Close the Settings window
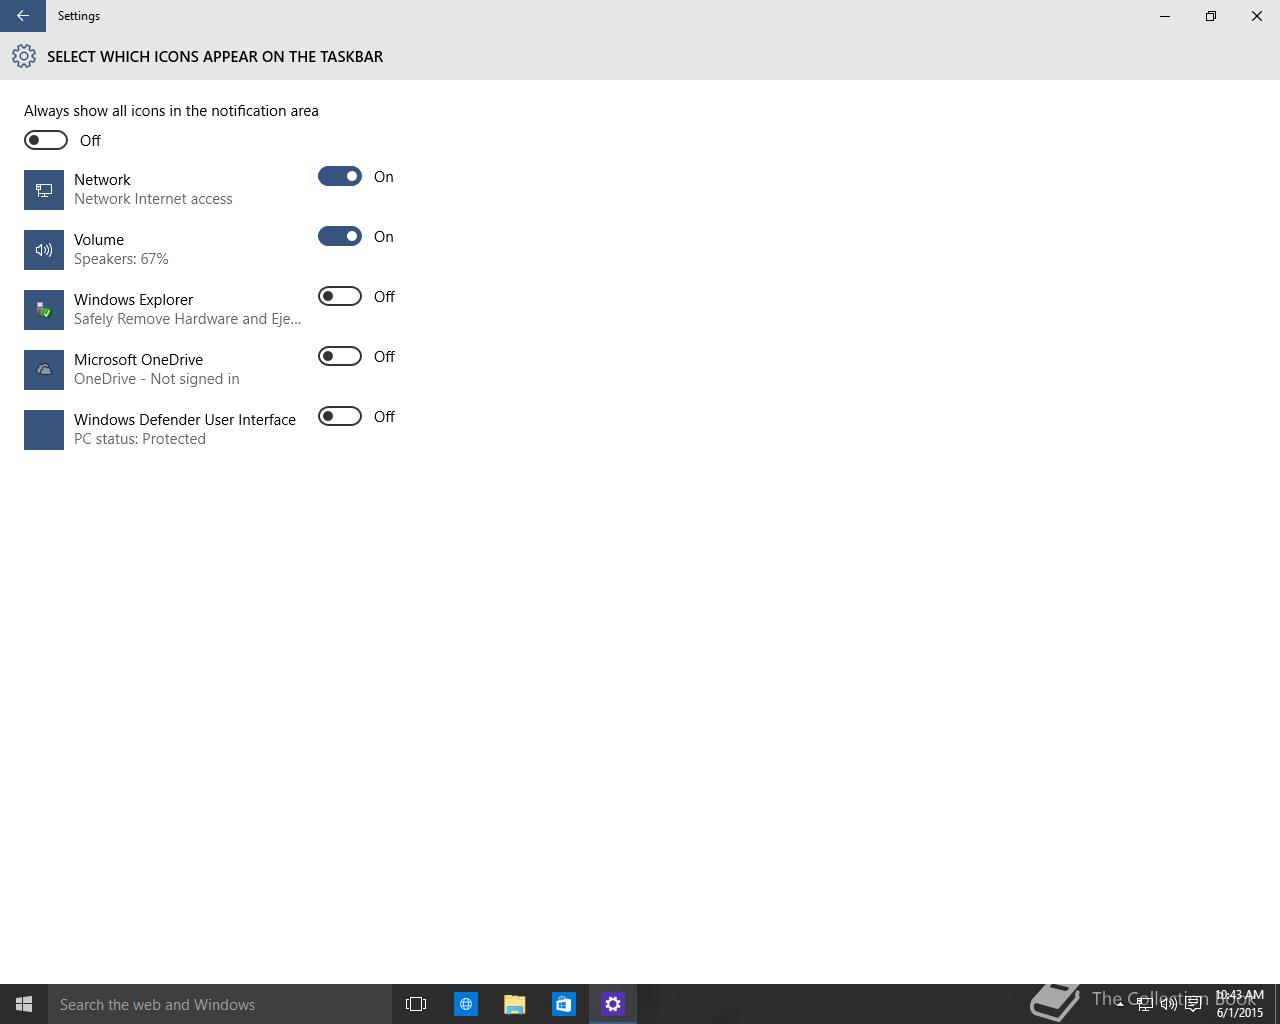 click(1257, 16)
